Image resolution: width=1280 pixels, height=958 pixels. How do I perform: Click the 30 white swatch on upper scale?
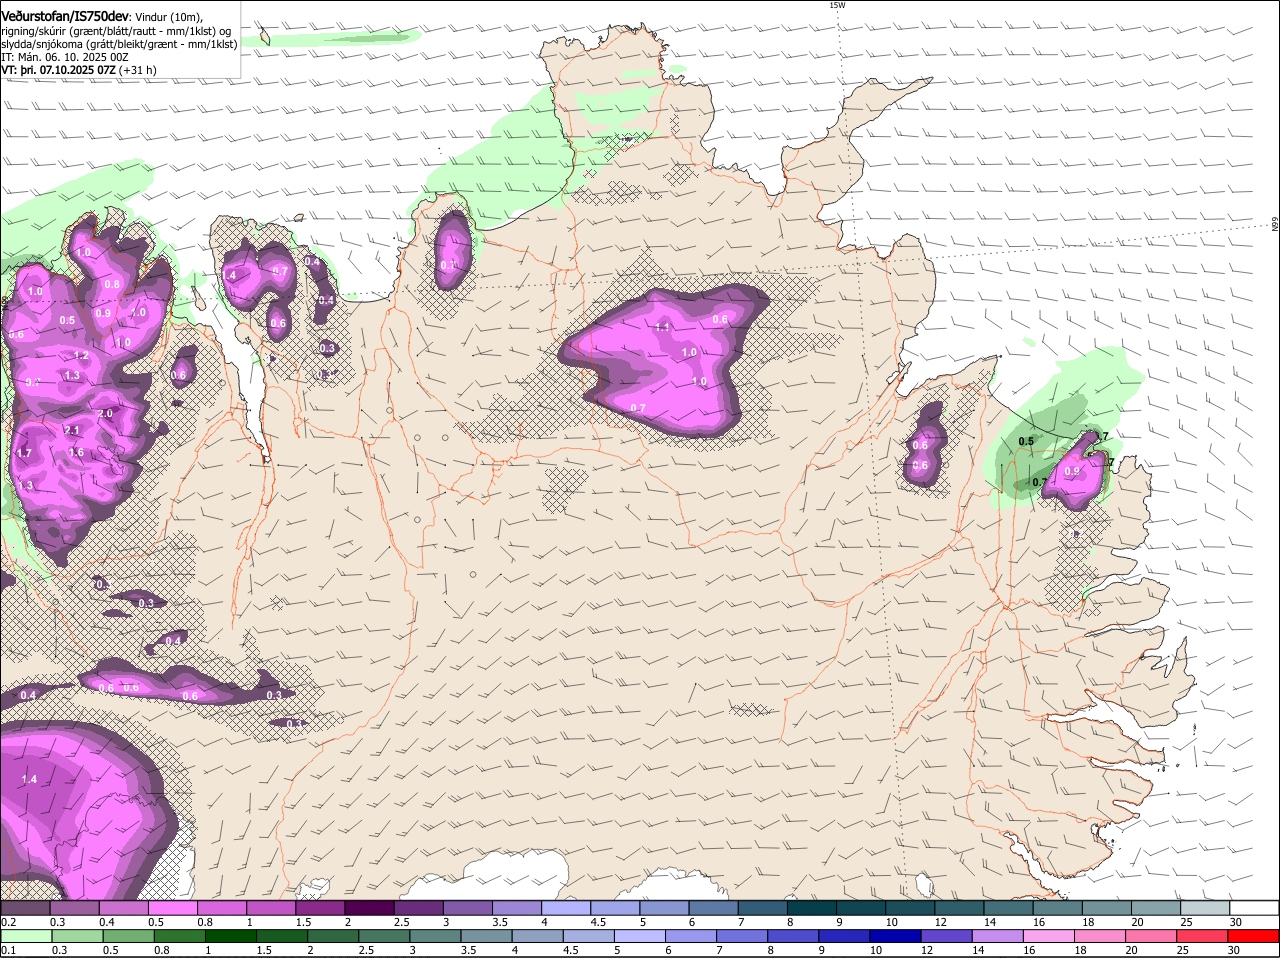(1254, 908)
